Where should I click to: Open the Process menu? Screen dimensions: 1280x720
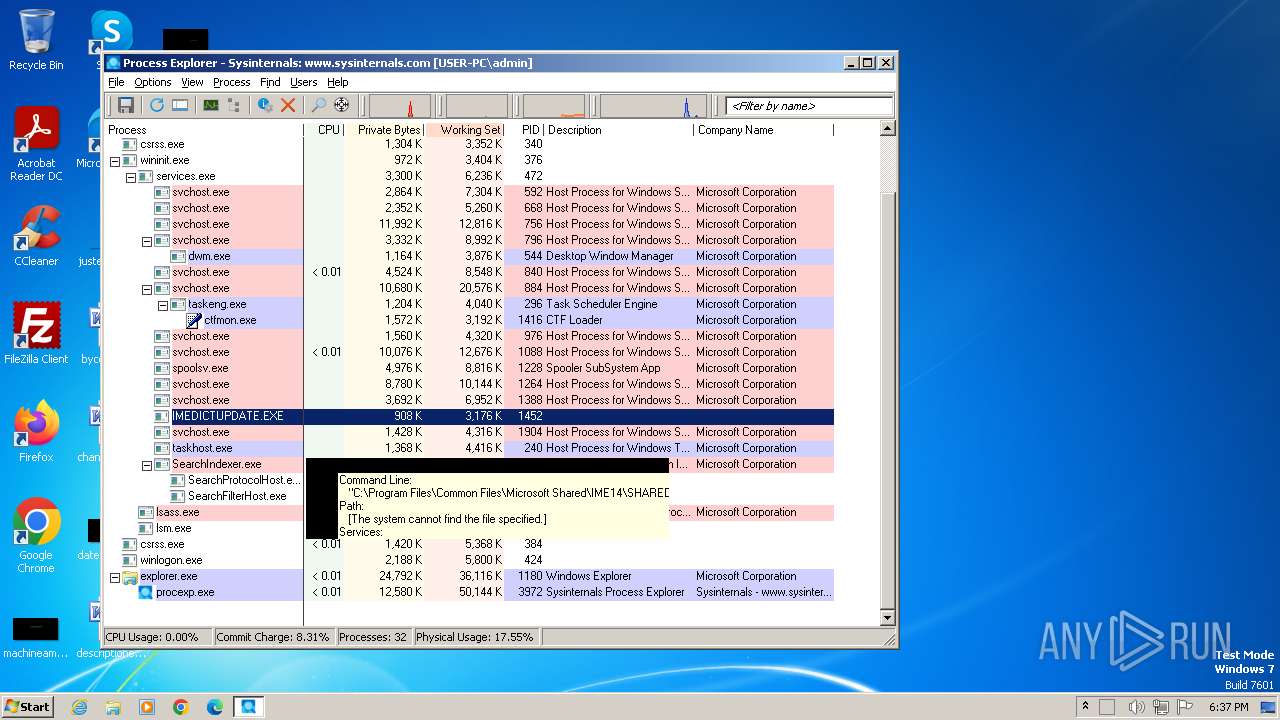coord(231,82)
